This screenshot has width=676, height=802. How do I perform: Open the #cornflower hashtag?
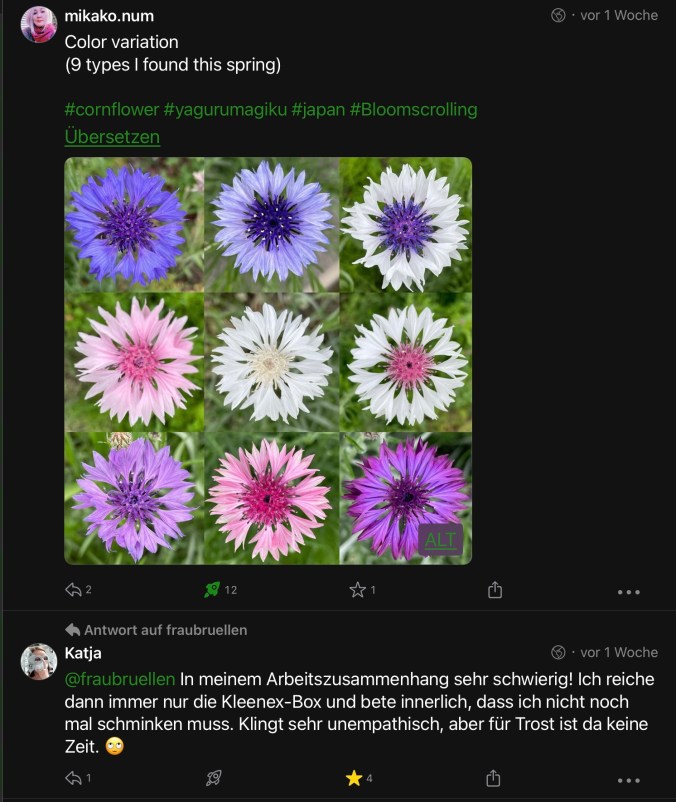[x=111, y=109]
